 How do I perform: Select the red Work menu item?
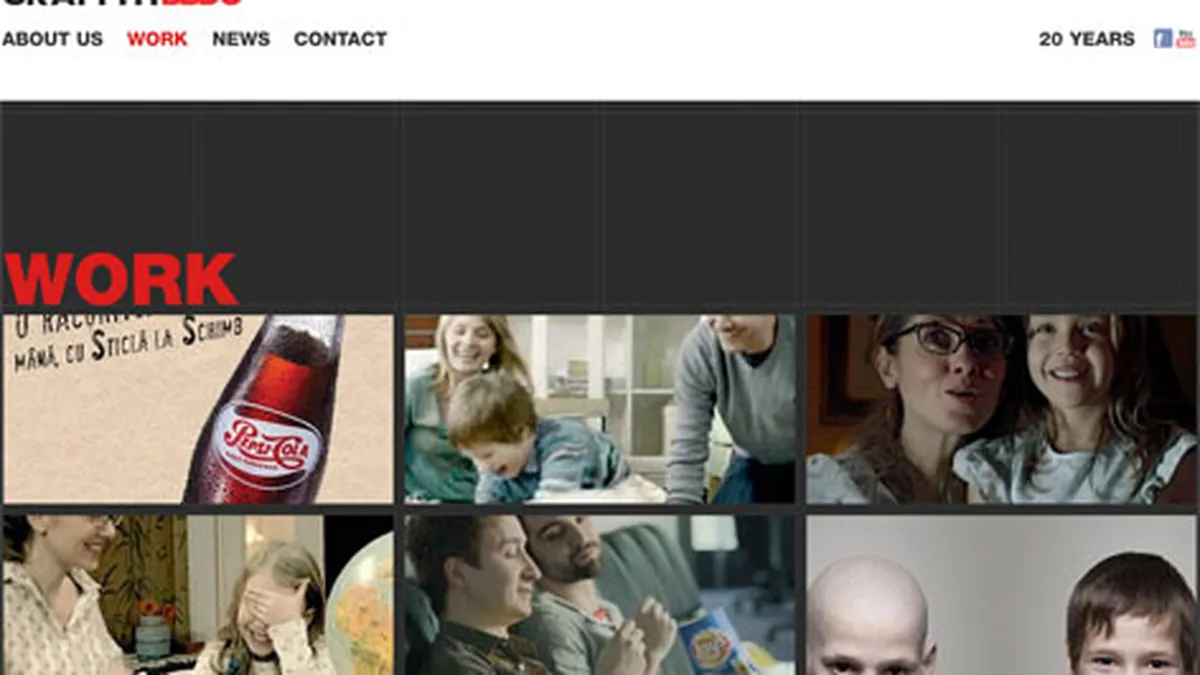click(x=157, y=39)
